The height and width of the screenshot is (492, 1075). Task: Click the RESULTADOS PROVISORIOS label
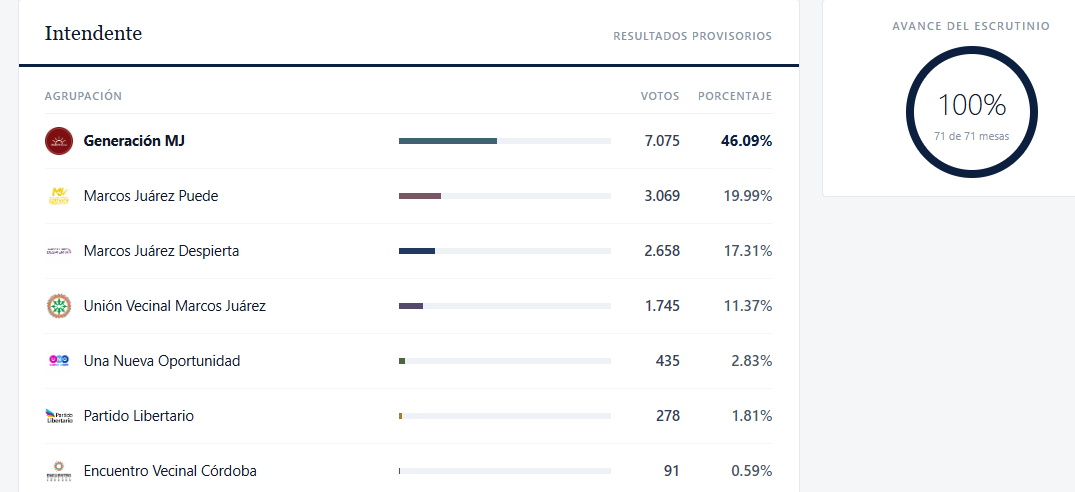tap(692, 36)
